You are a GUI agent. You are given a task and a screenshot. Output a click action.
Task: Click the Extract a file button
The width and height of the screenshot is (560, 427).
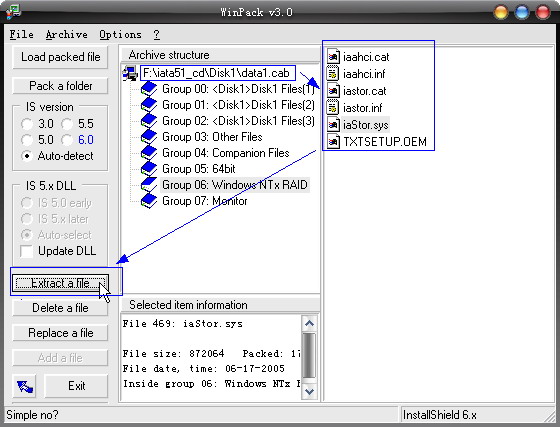tap(60, 283)
